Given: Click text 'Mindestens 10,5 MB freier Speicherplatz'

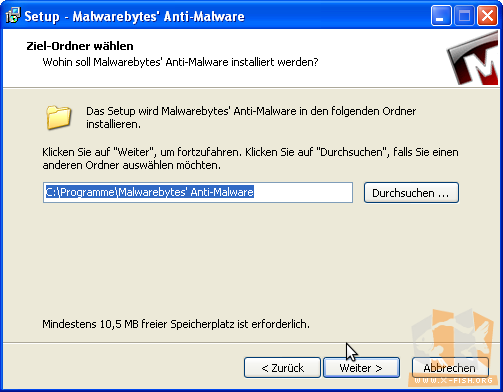Looking at the screenshot, I should click(138, 324).
